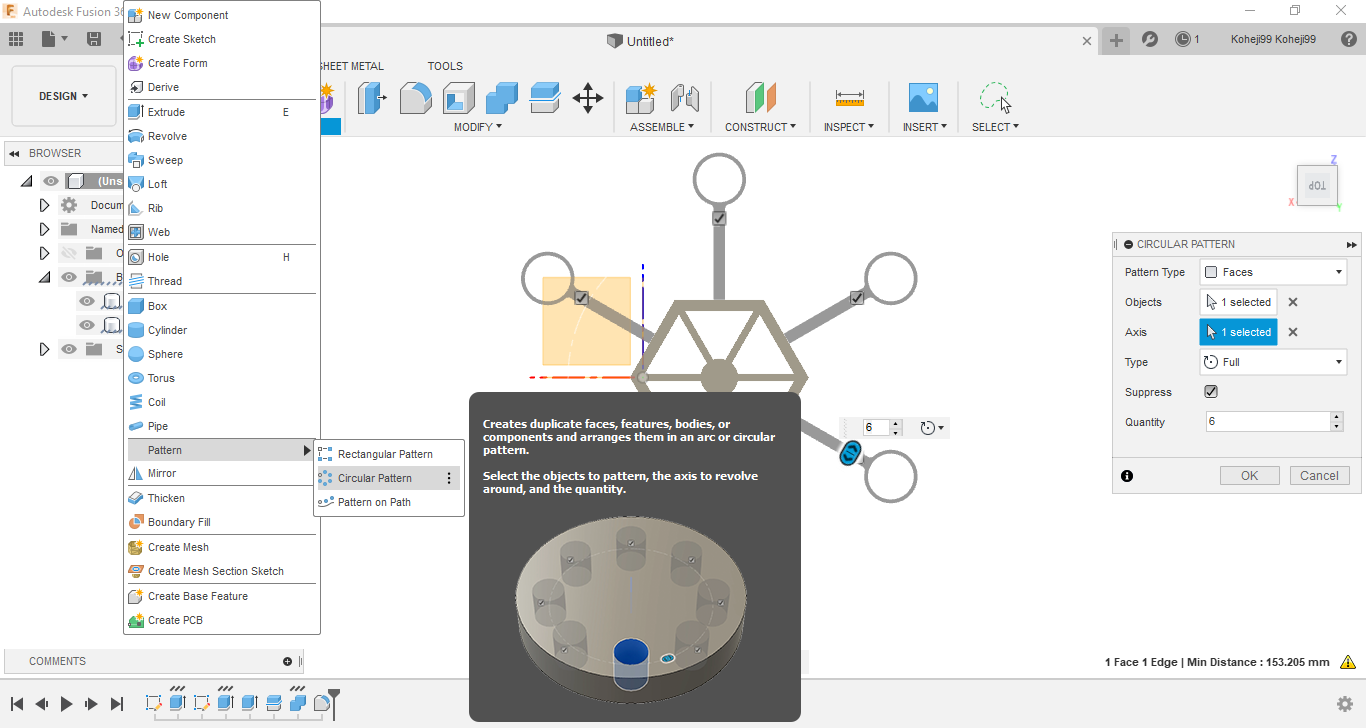Screen dimensions: 1366x728
Task: Click the Coil primitive icon
Action: tap(136, 402)
